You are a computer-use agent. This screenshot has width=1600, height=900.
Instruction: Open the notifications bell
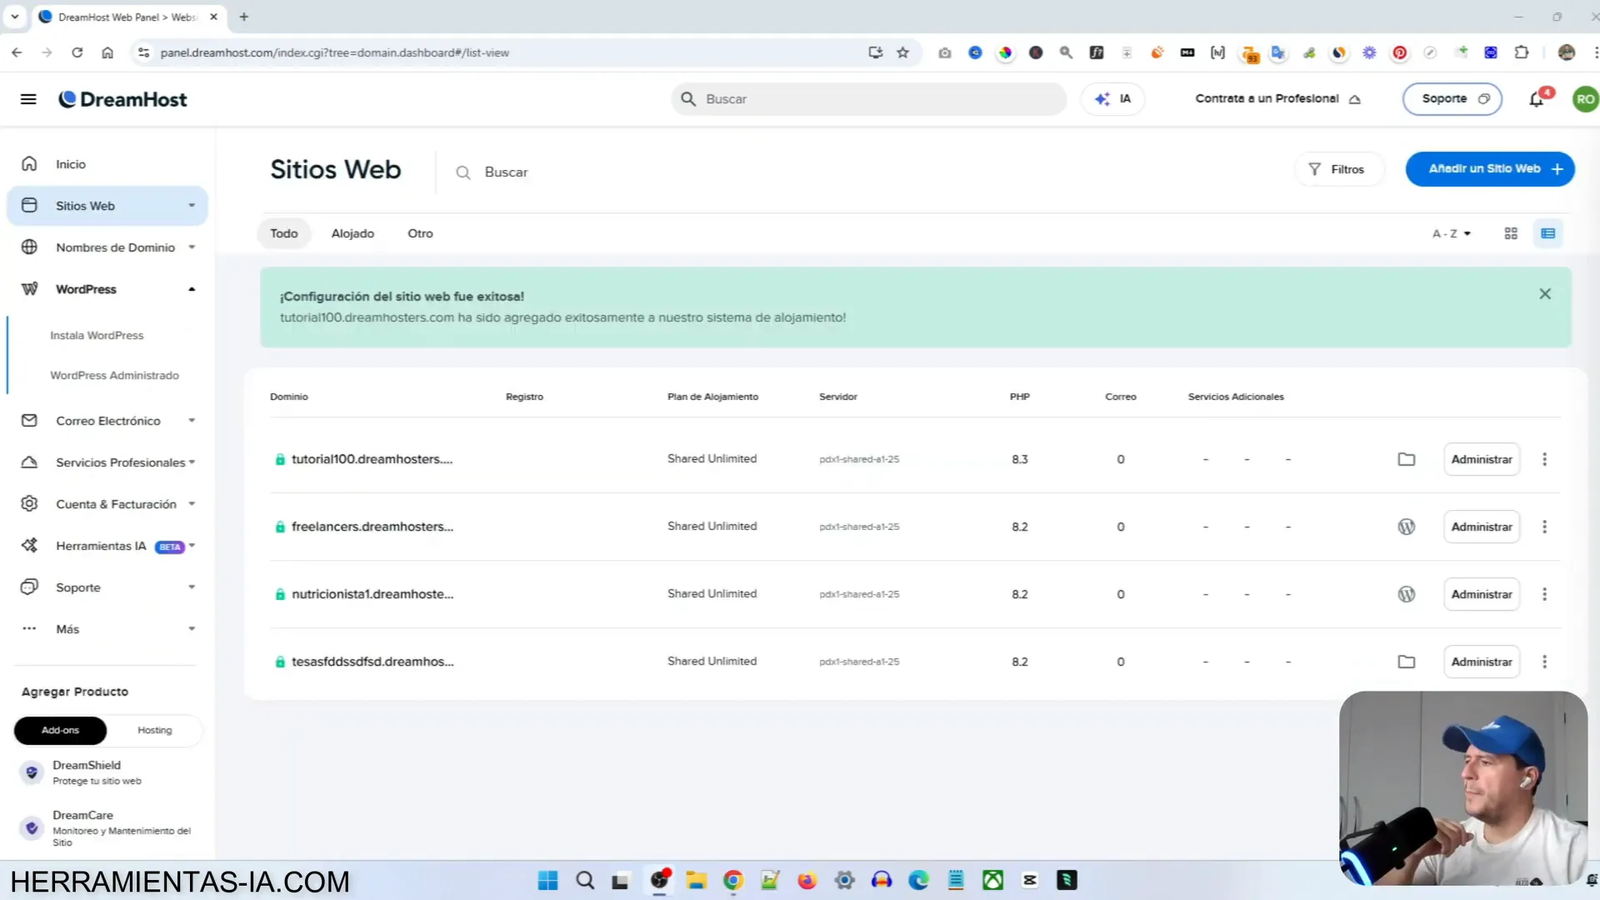[1536, 99]
